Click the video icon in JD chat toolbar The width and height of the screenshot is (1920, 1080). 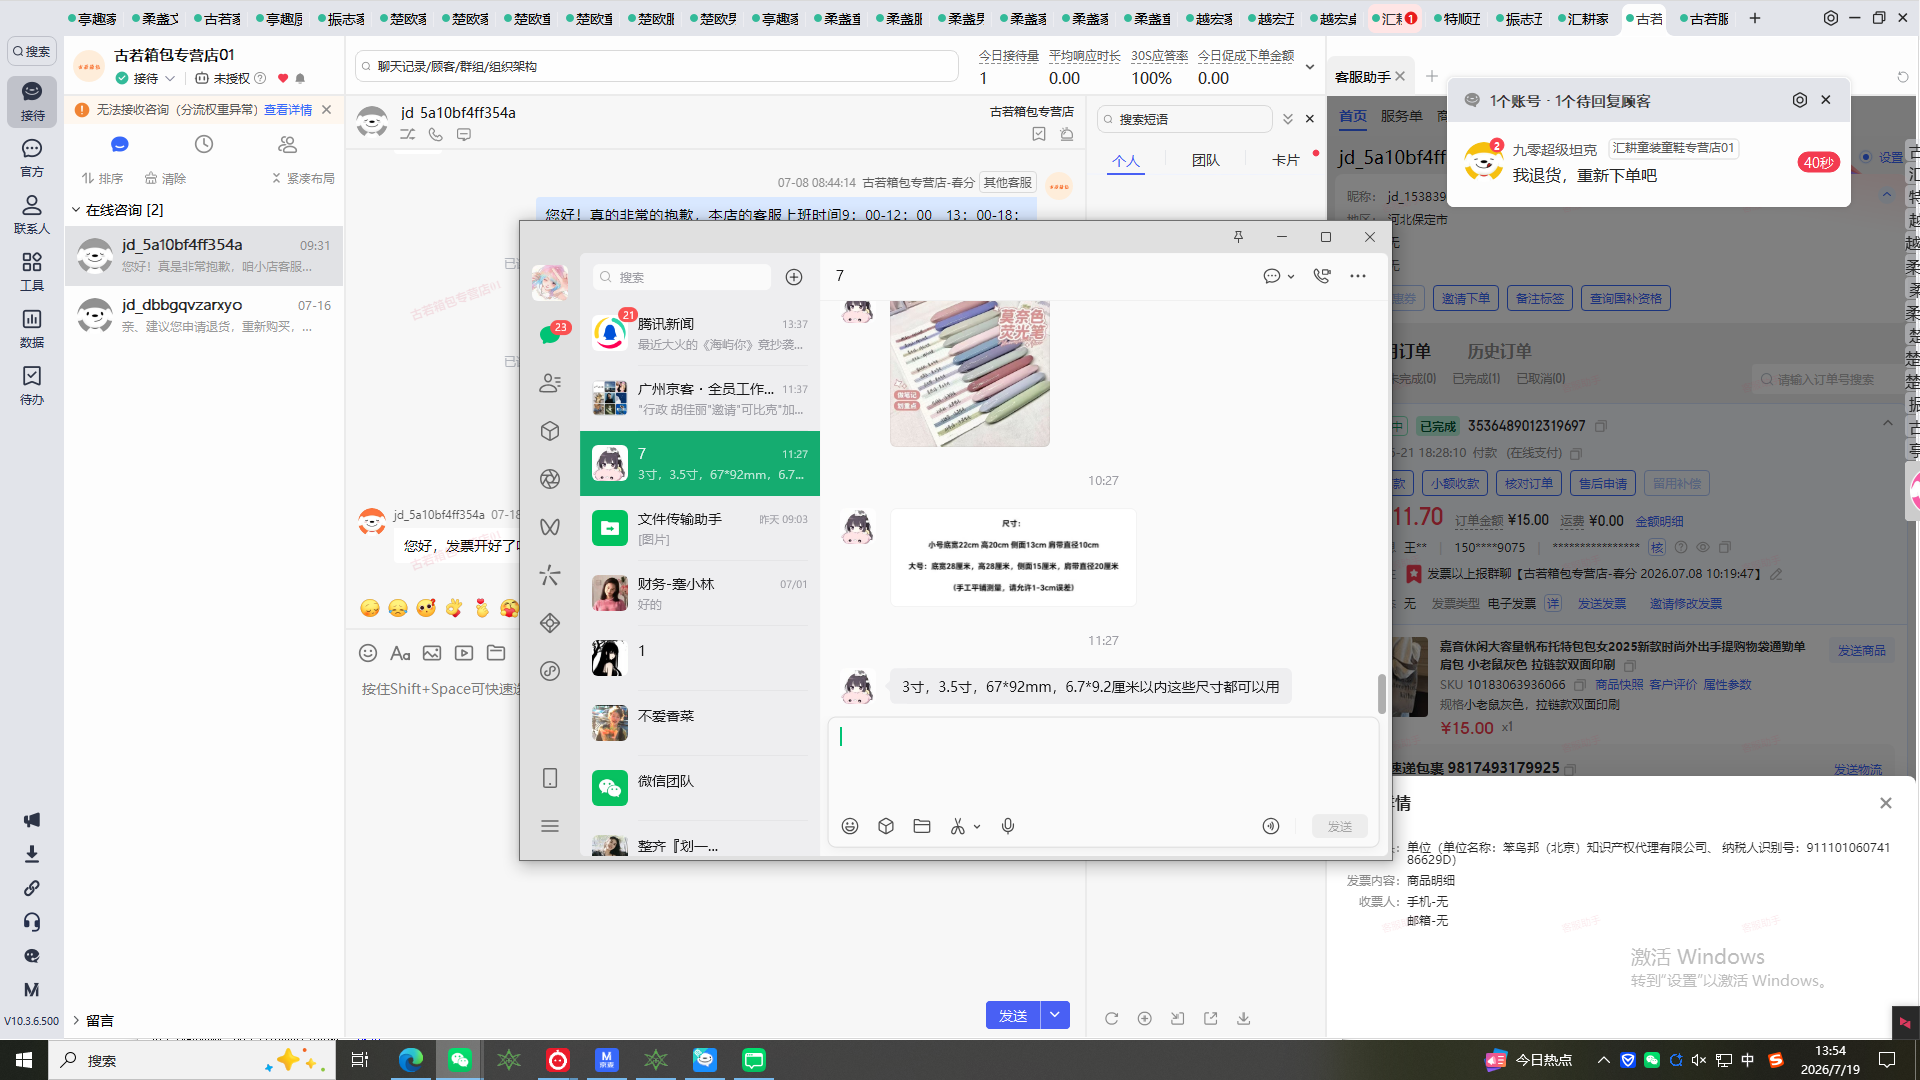tap(464, 653)
